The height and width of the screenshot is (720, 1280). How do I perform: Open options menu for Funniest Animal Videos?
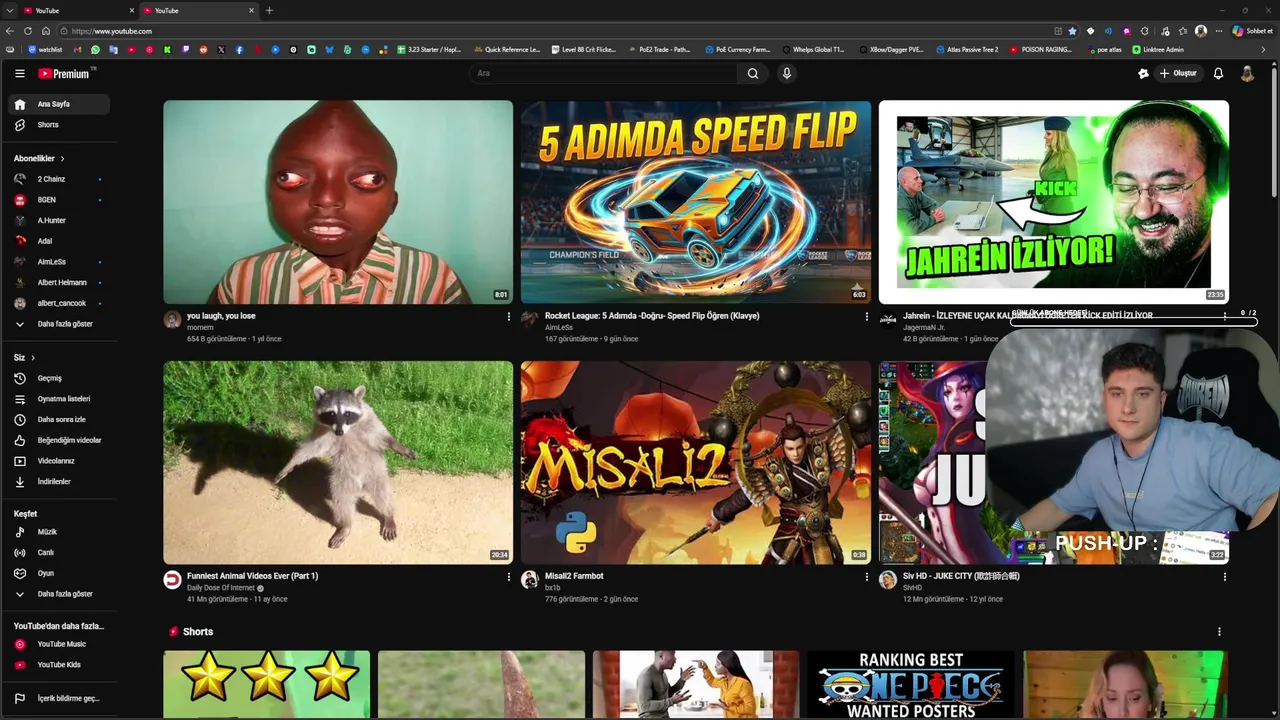click(x=508, y=577)
